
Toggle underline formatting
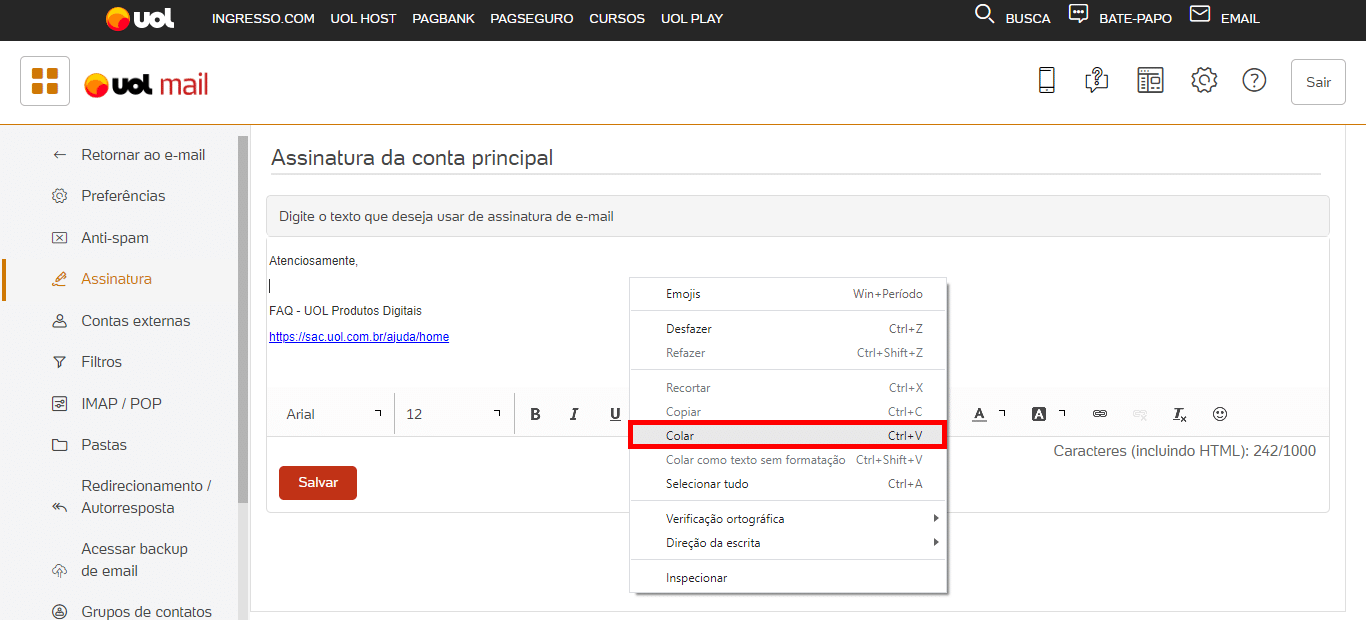tap(615, 414)
